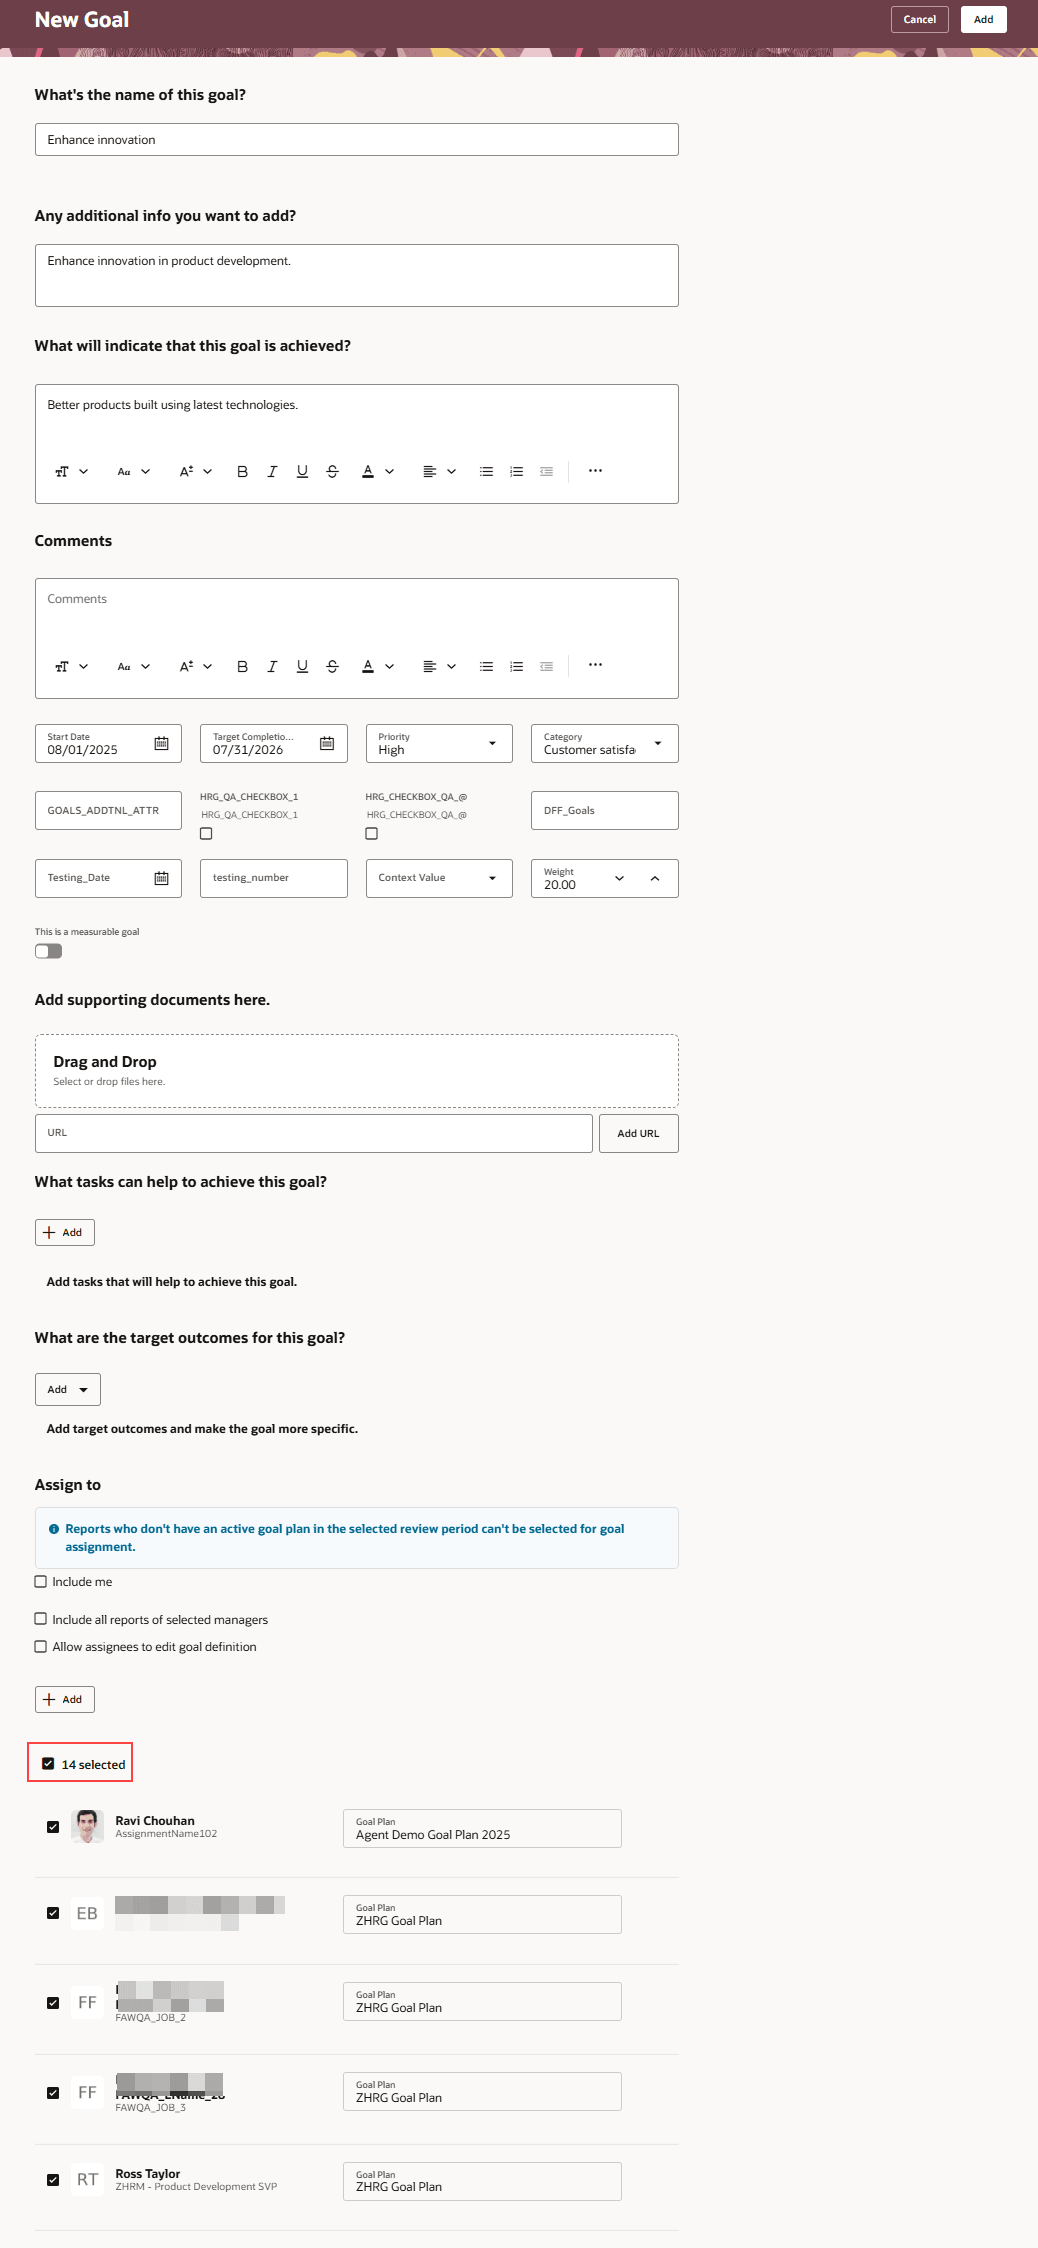Image resolution: width=1038 pixels, height=2248 pixels.
Task: Apply Underline in the achievement indicator editor
Action: 301,470
